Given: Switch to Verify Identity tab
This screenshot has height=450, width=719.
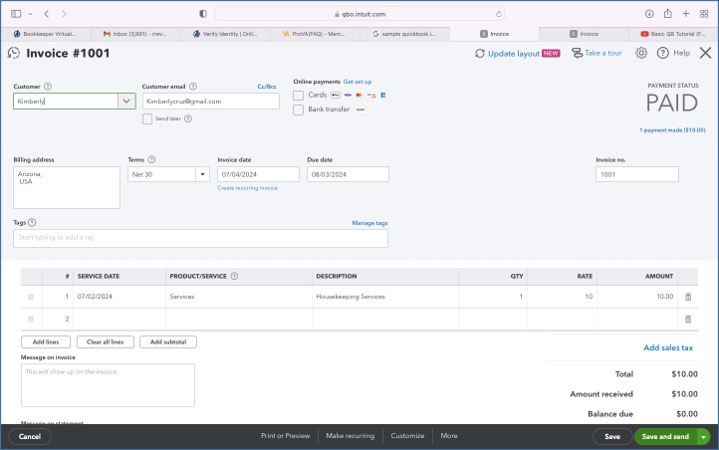Looking at the screenshot, I should coord(225,34).
